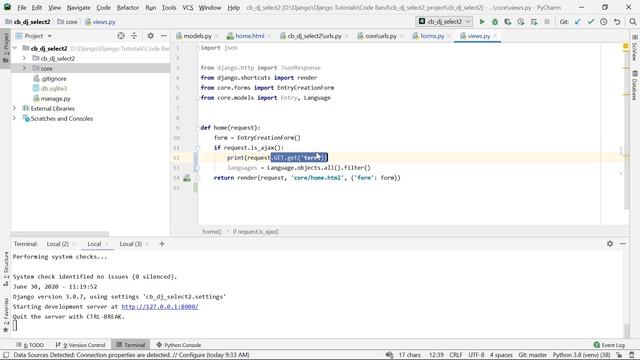
Task: Select db.sqlite3 in the project tree
Action: pos(53,88)
